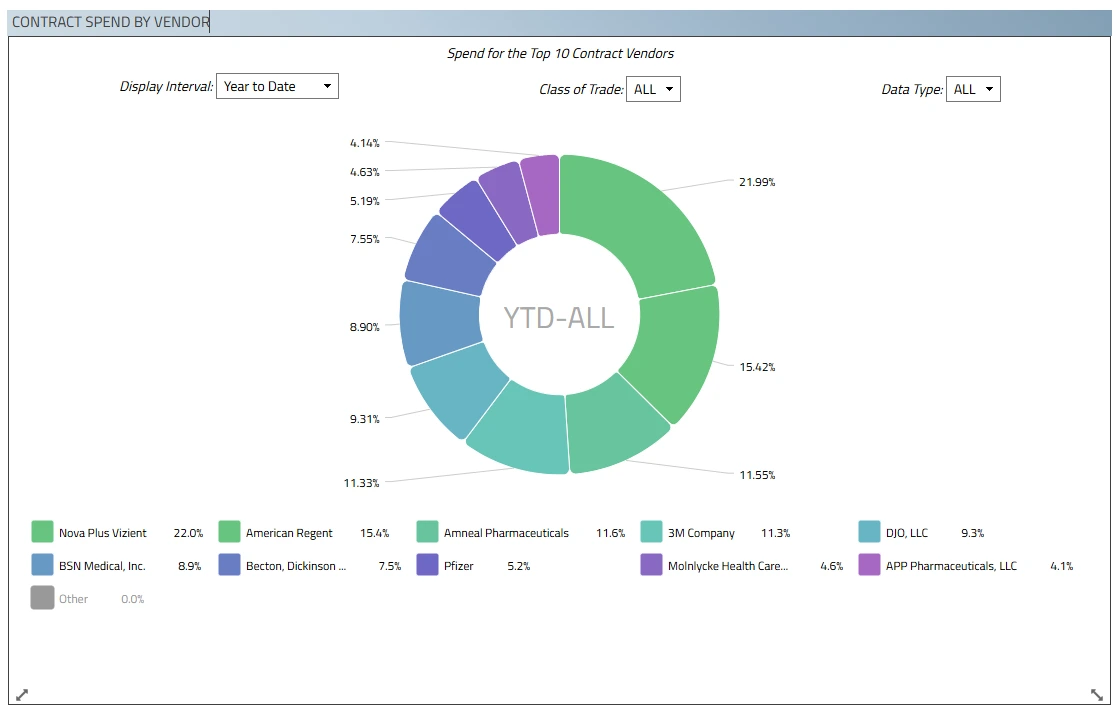
Task: Click the 0.0% legend value
Action: [x=132, y=599]
